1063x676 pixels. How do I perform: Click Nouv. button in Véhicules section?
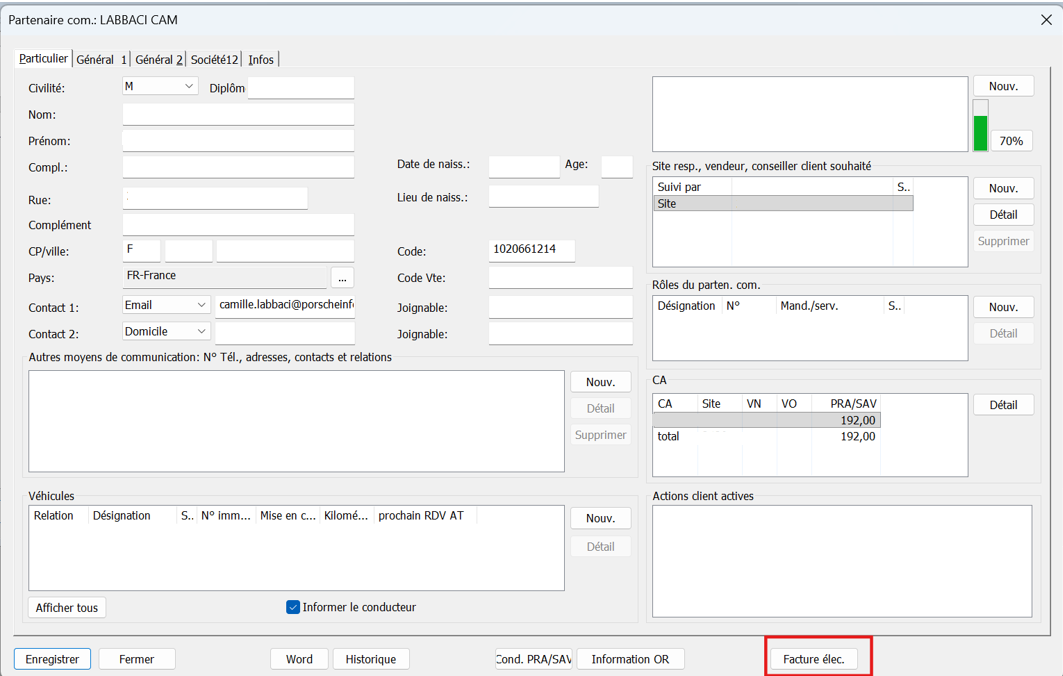601,519
